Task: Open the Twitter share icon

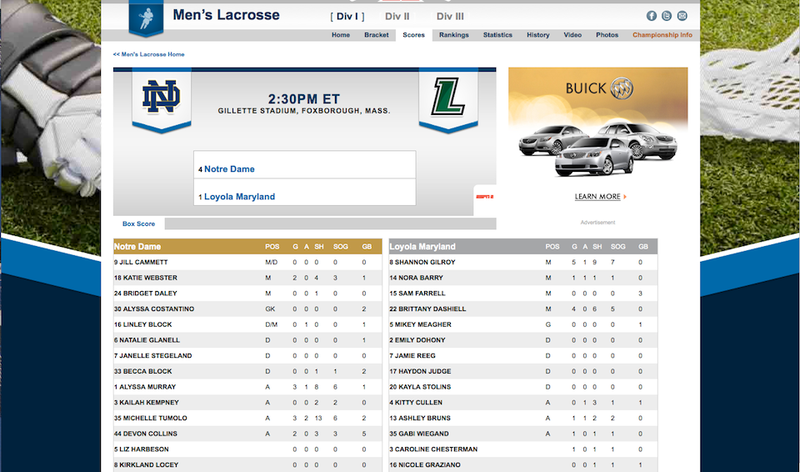Action: click(x=667, y=16)
